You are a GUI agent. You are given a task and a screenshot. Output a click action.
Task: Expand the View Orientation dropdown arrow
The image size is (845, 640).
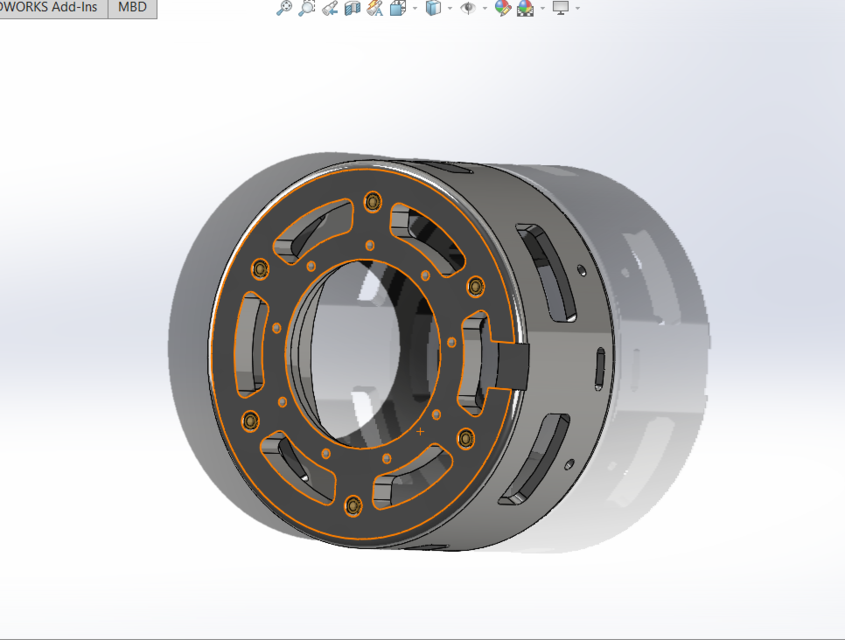(x=413, y=8)
